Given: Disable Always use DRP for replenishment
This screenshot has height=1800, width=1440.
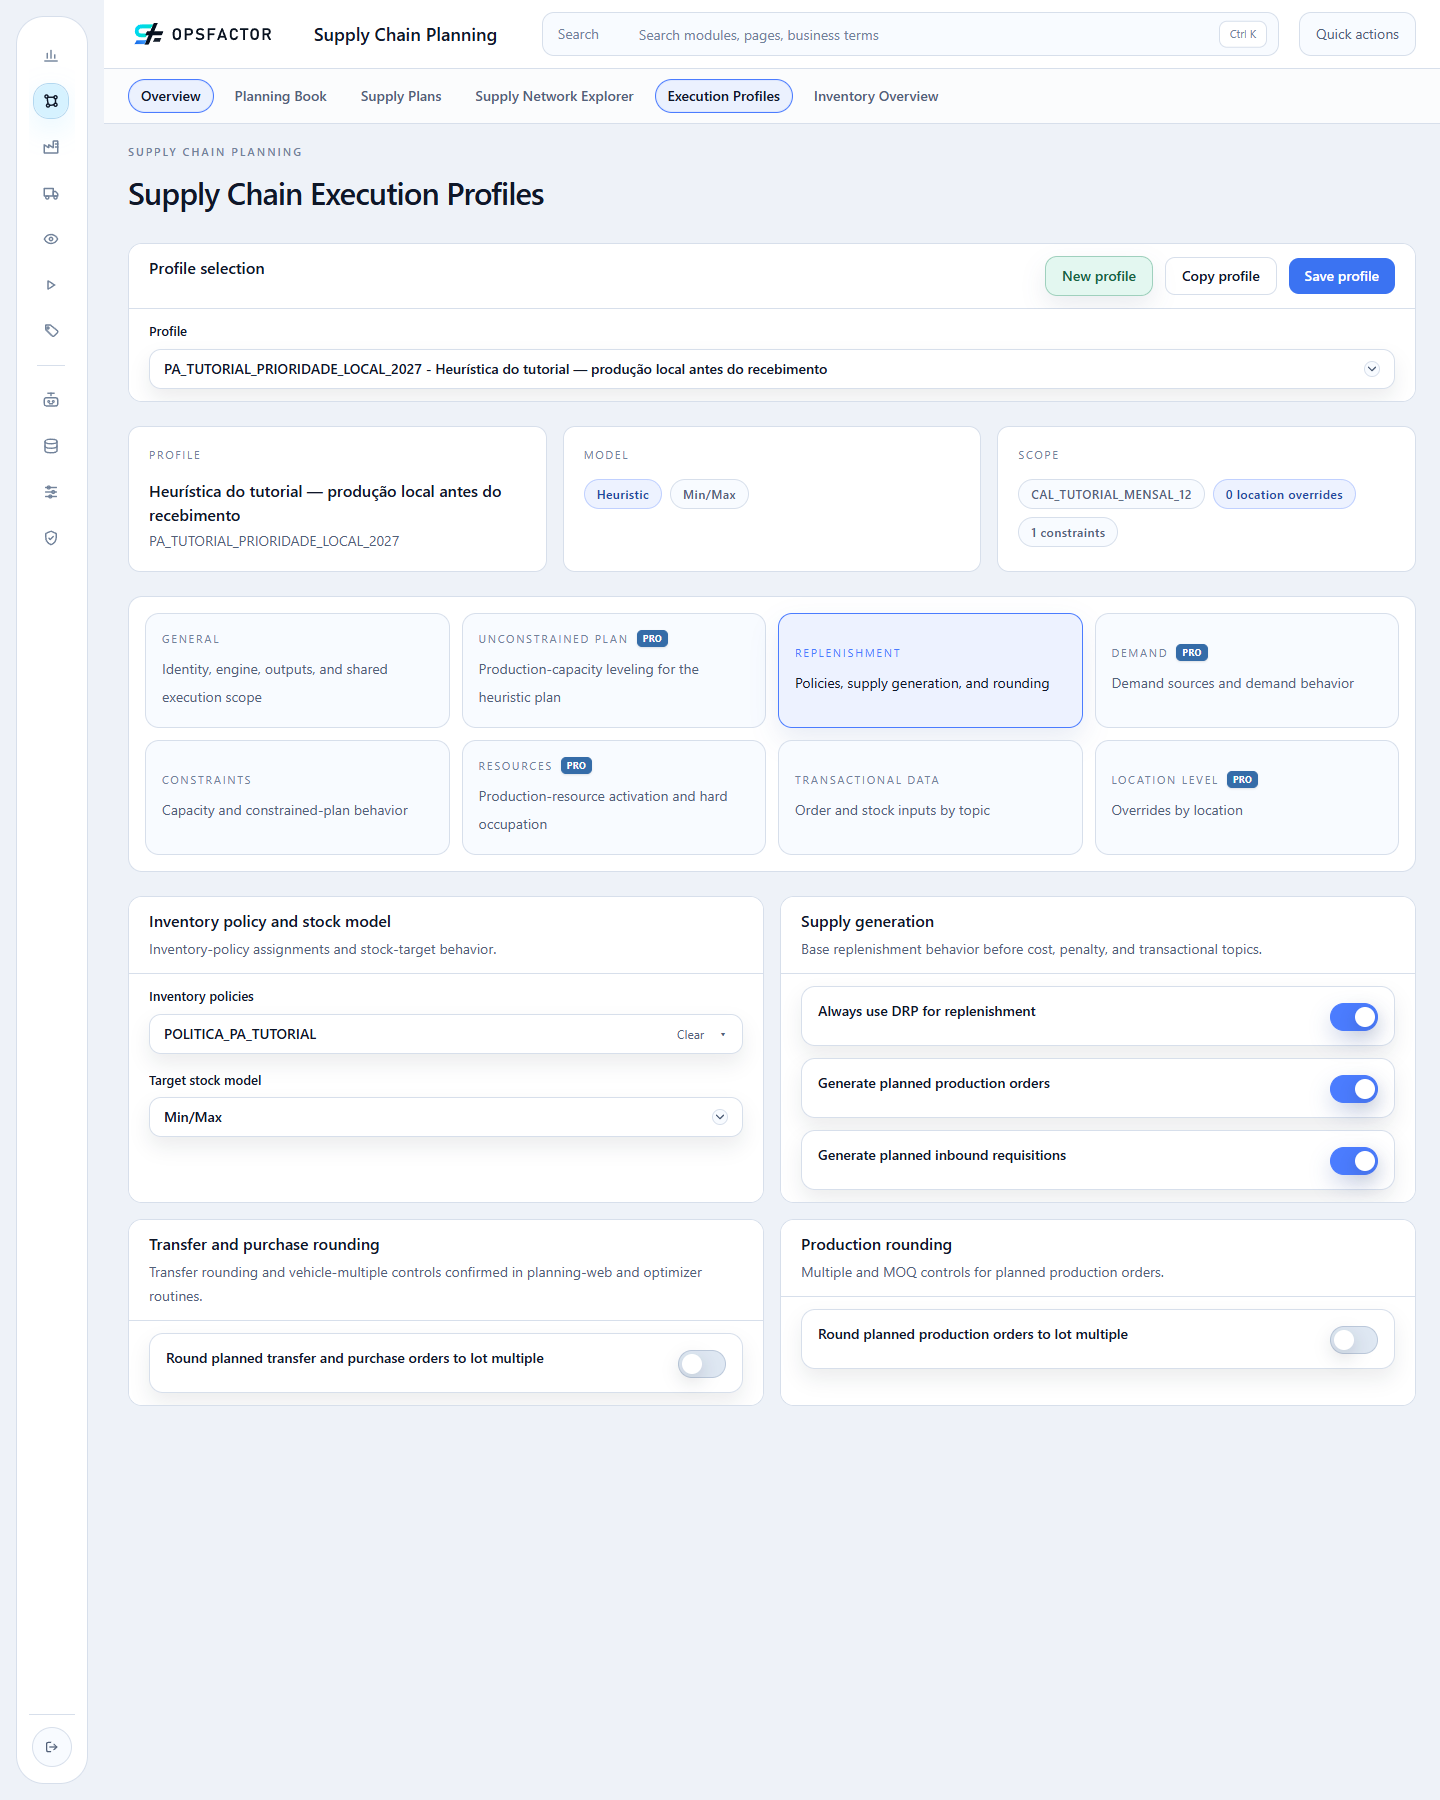Looking at the screenshot, I should 1354,1017.
